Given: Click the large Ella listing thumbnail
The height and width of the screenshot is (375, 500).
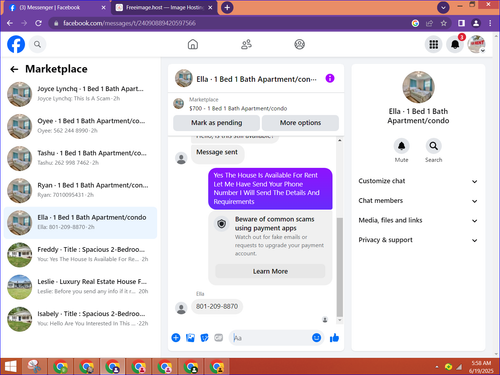Looking at the screenshot, I should click(x=418, y=87).
